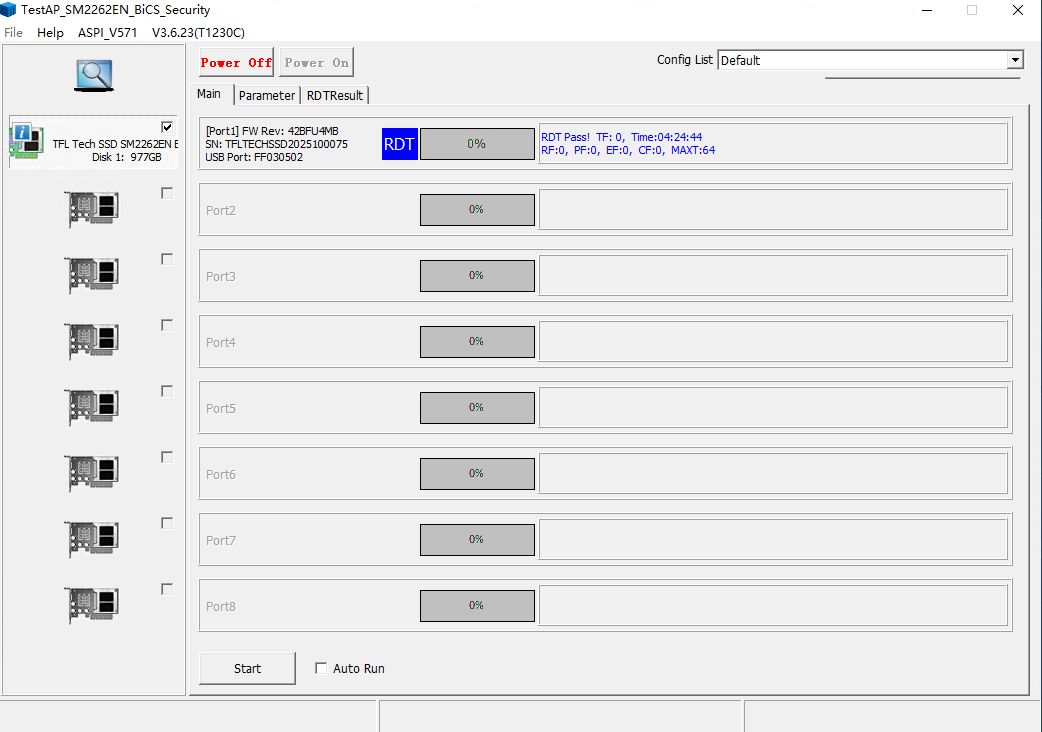1042x732 pixels.
Task: Switch to the RDTResult tab
Action: tap(335, 96)
